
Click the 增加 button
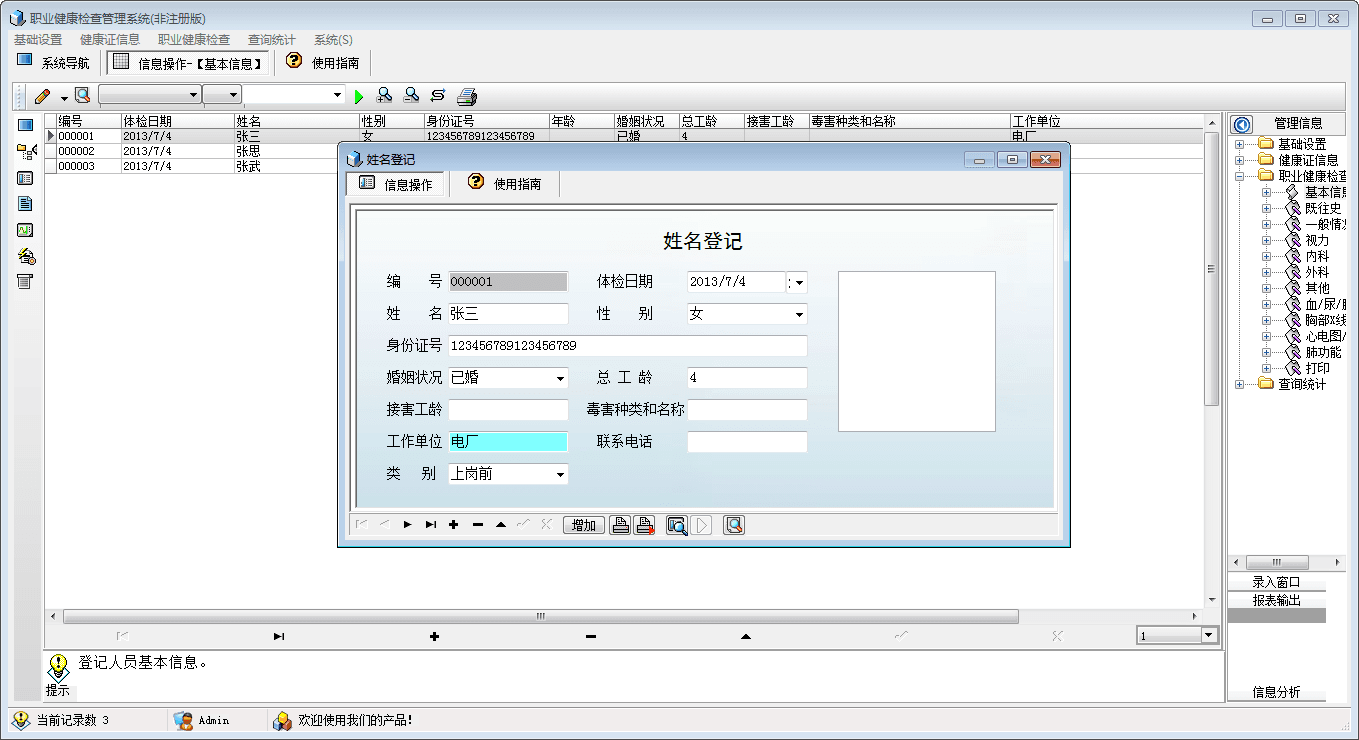(584, 525)
